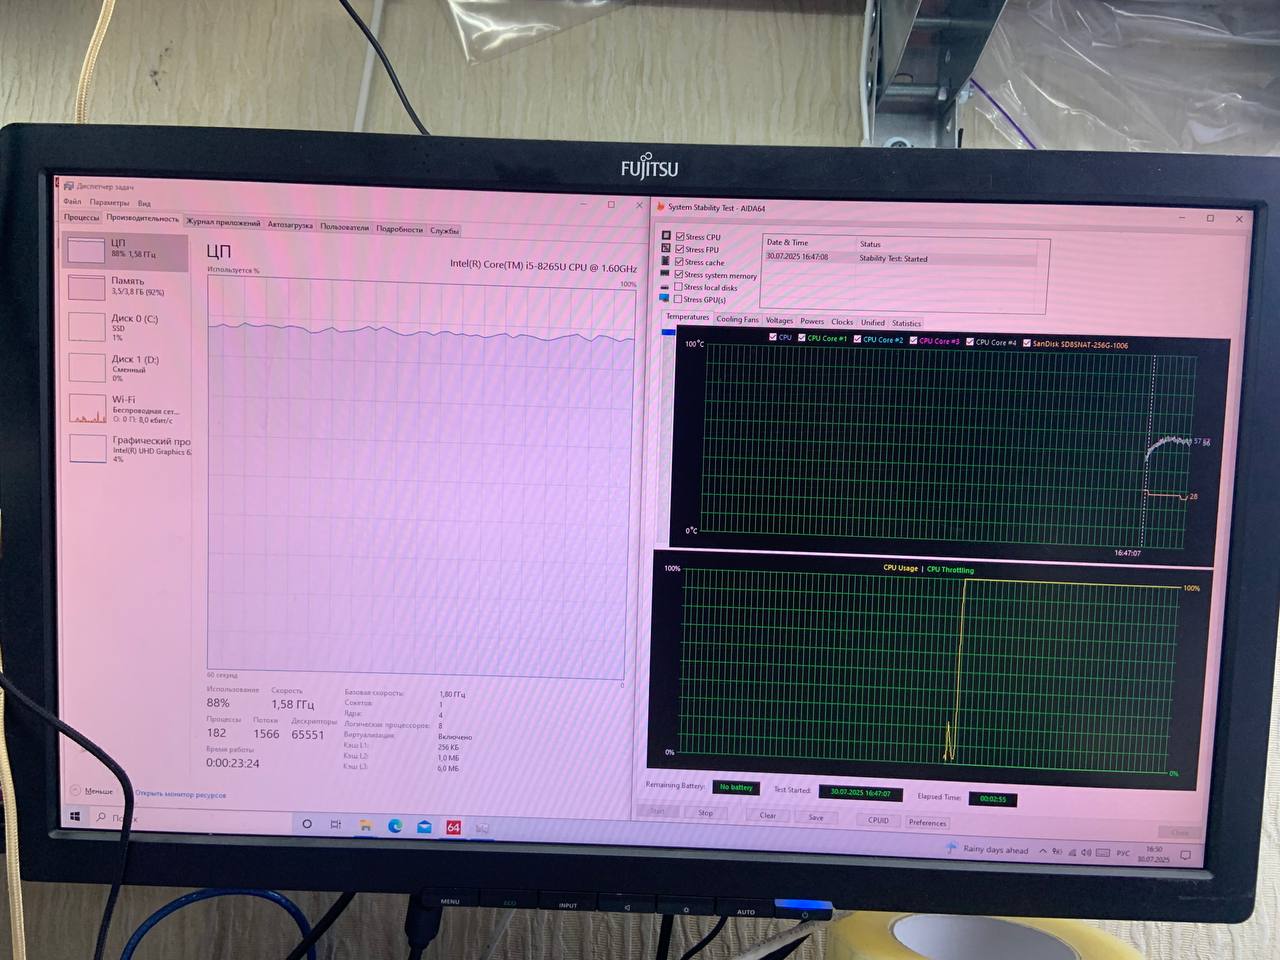1280x960 pixels.
Task: Show hidden system tray icons
Action: (1043, 851)
